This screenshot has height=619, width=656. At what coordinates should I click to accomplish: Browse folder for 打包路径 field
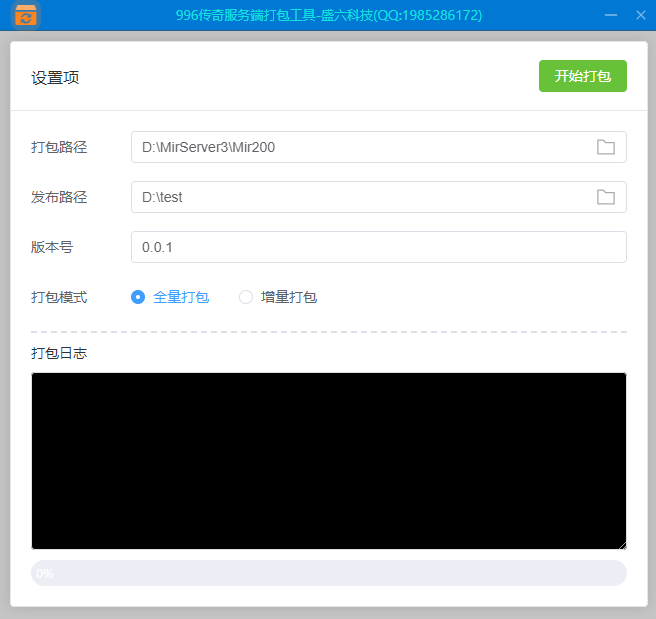tap(605, 147)
